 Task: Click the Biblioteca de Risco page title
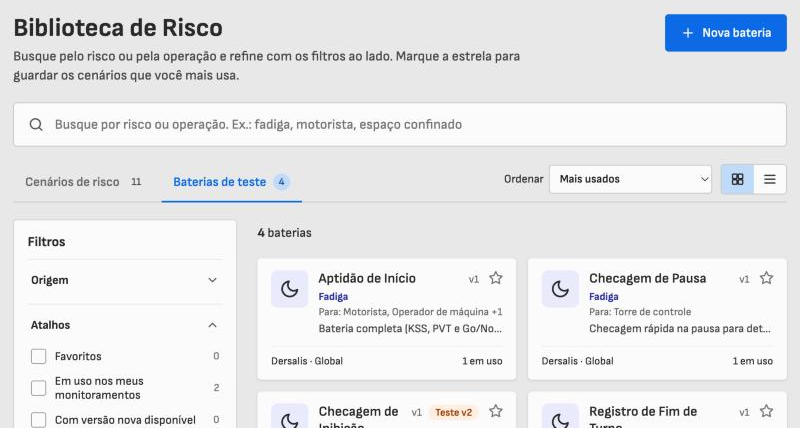pos(118,28)
